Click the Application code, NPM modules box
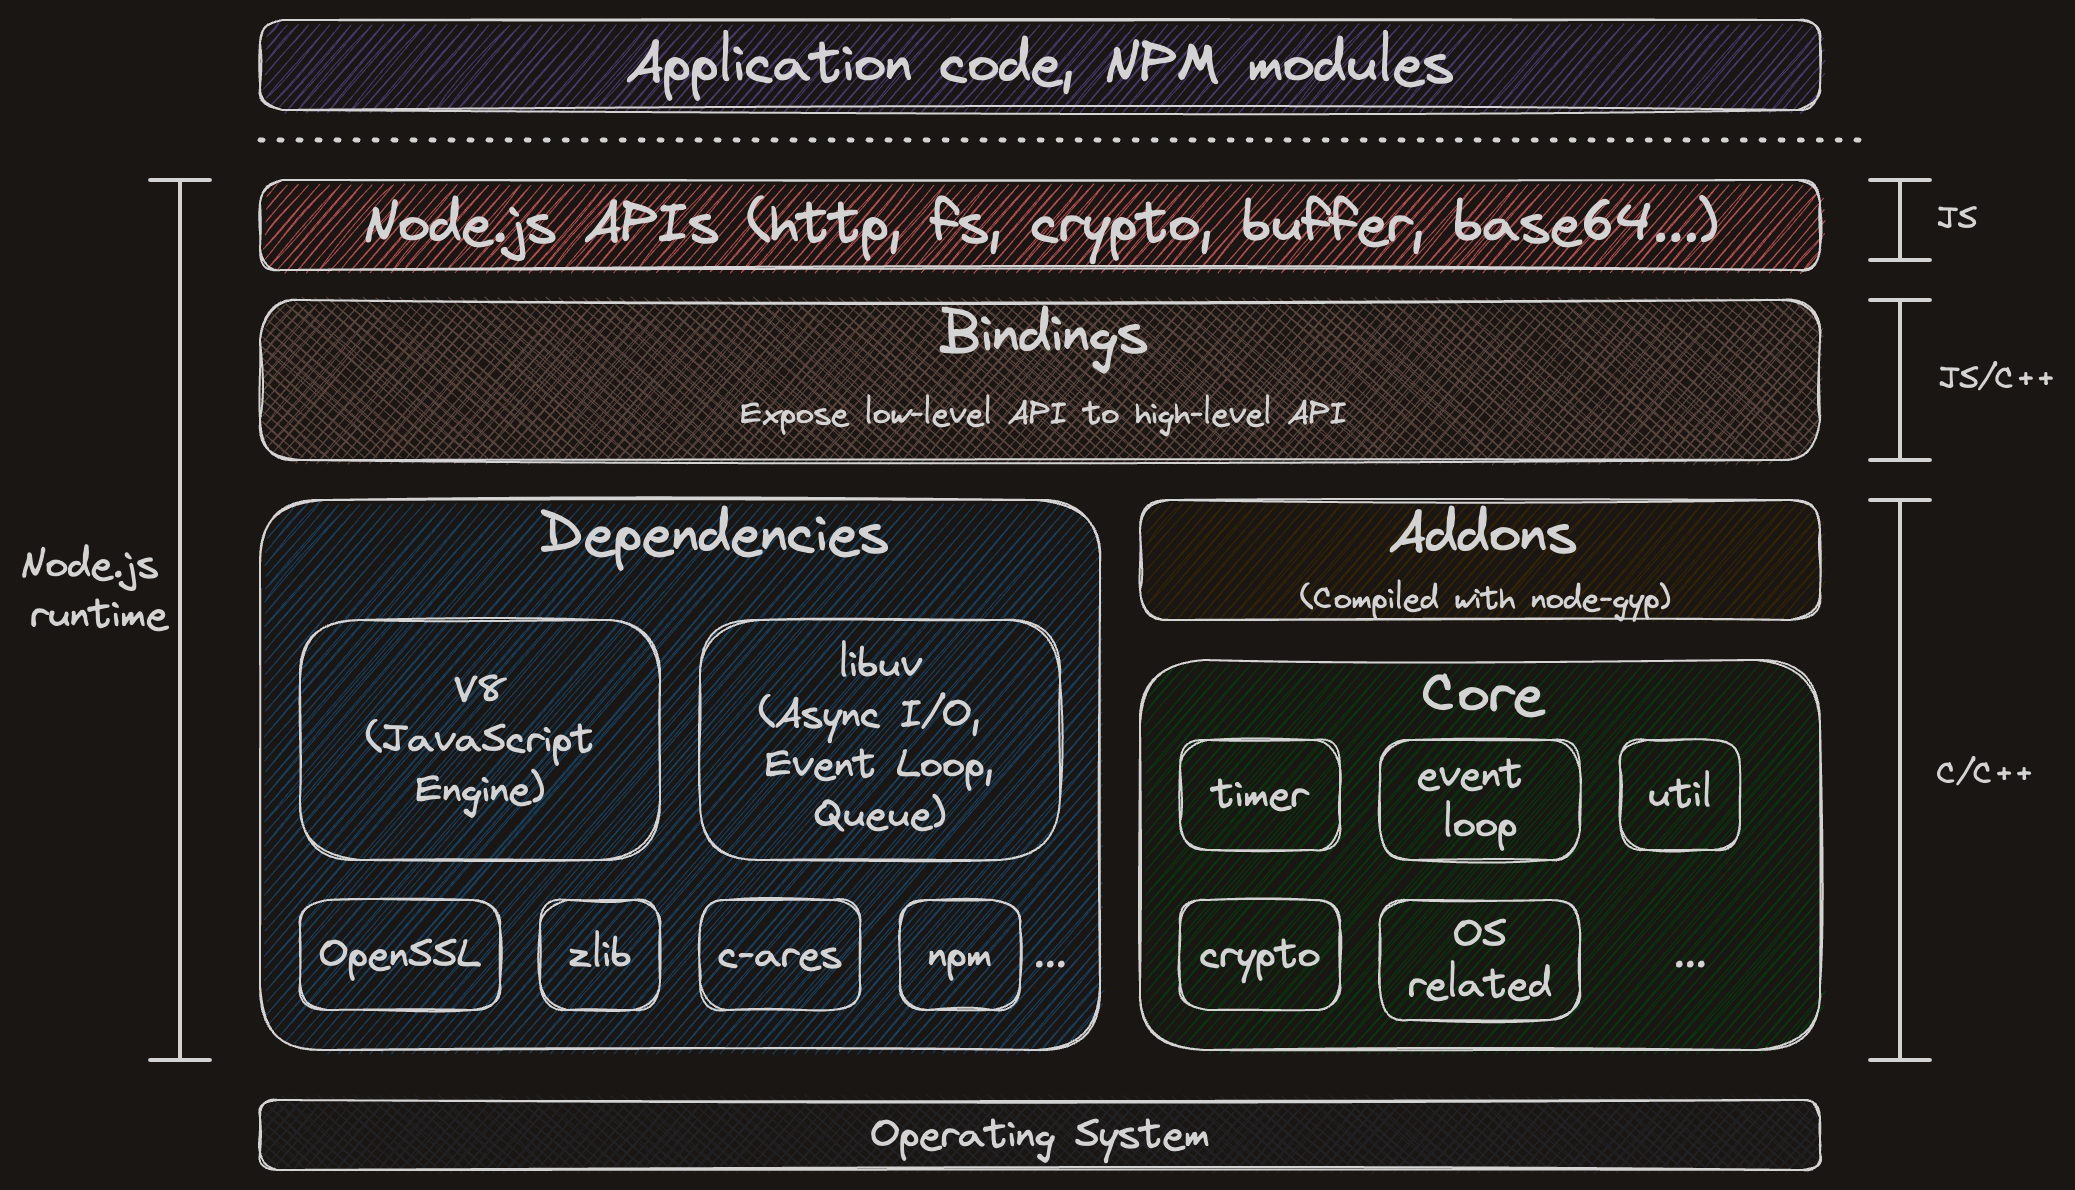This screenshot has width=2075, height=1190. (1039, 65)
